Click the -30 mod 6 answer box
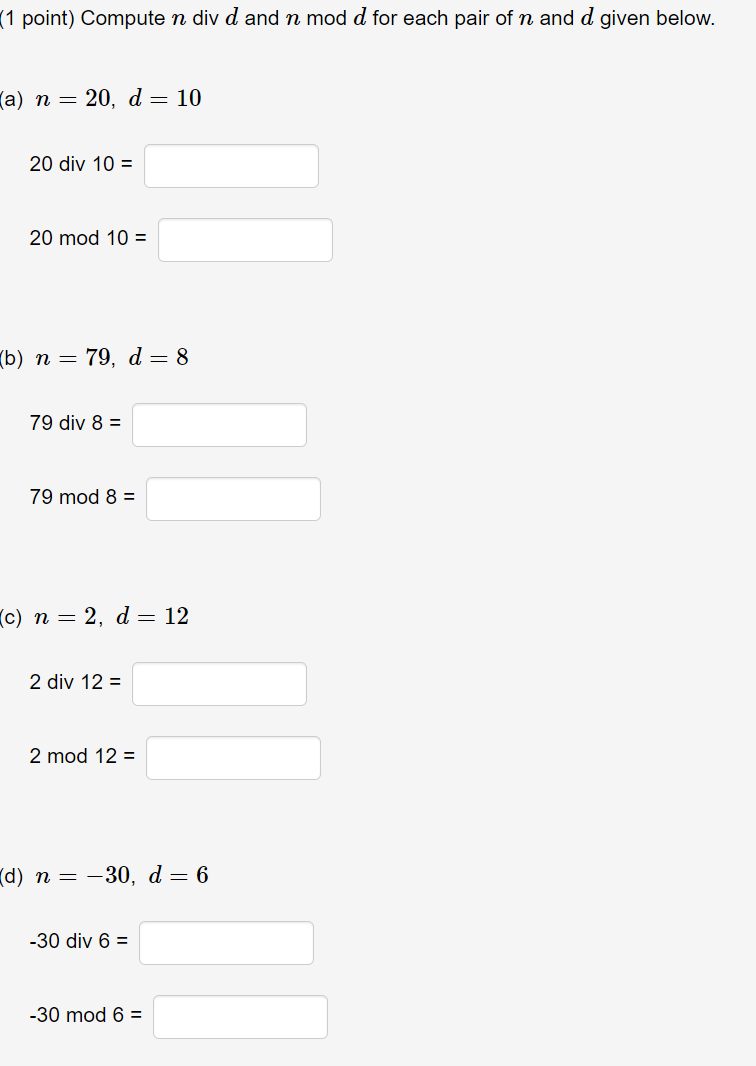 (x=240, y=1016)
